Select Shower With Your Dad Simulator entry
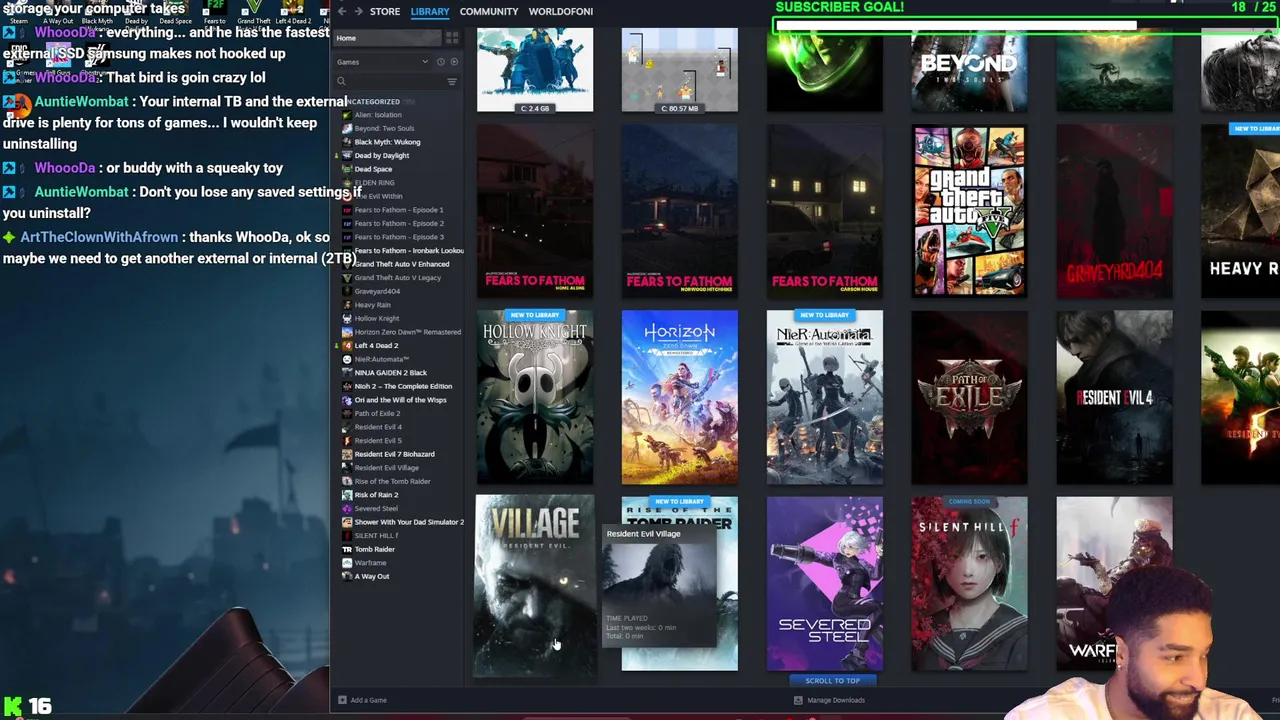 [409, 522]
